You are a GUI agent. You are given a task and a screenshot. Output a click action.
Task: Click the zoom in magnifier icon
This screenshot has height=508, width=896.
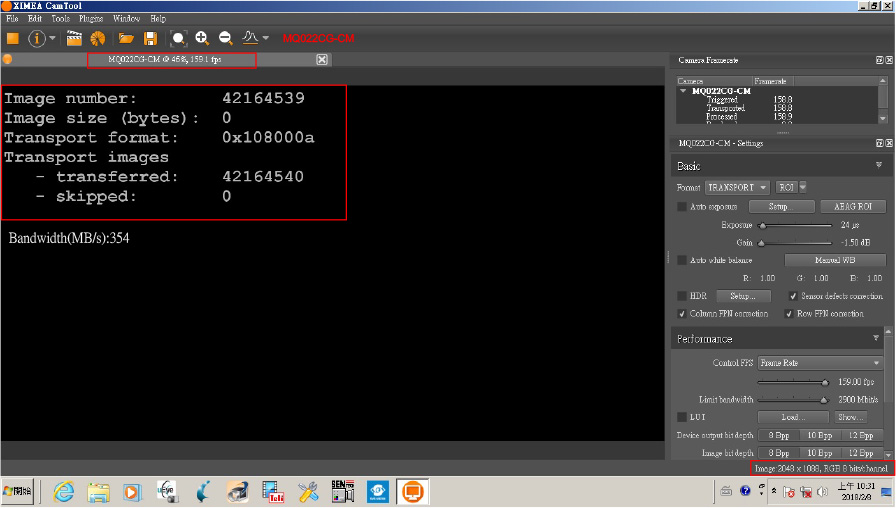(202, 38)
